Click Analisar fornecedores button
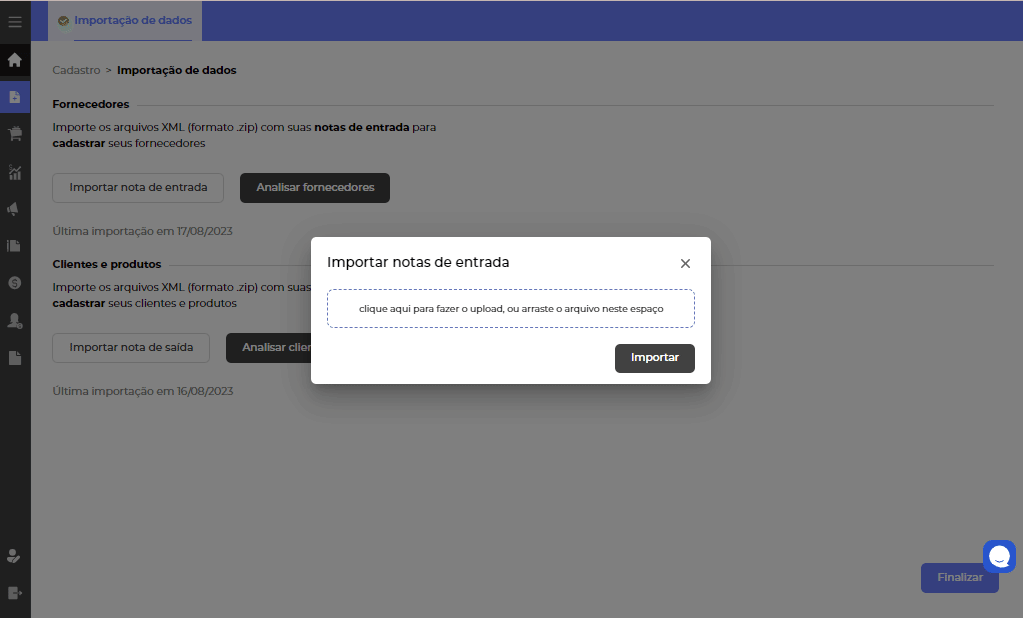This screenshot has width=1023, height=618. (315, 187)
